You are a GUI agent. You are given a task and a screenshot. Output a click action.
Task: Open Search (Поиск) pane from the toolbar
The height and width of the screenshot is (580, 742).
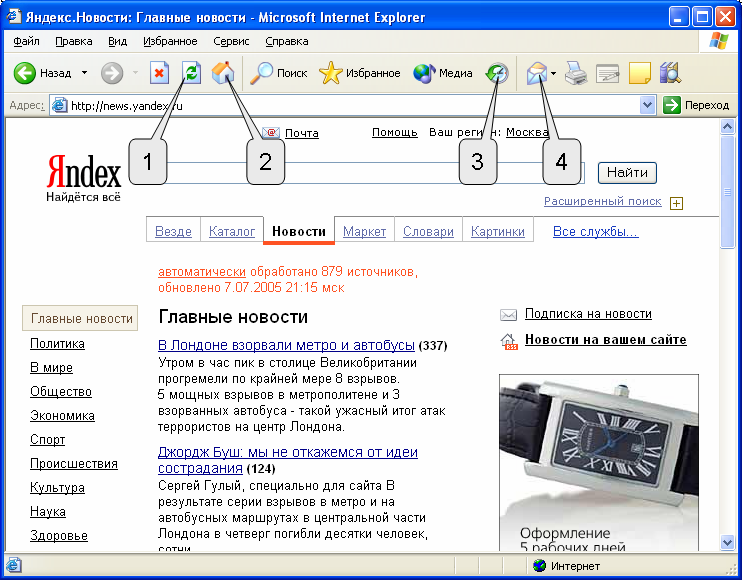[x=279, y=73]
